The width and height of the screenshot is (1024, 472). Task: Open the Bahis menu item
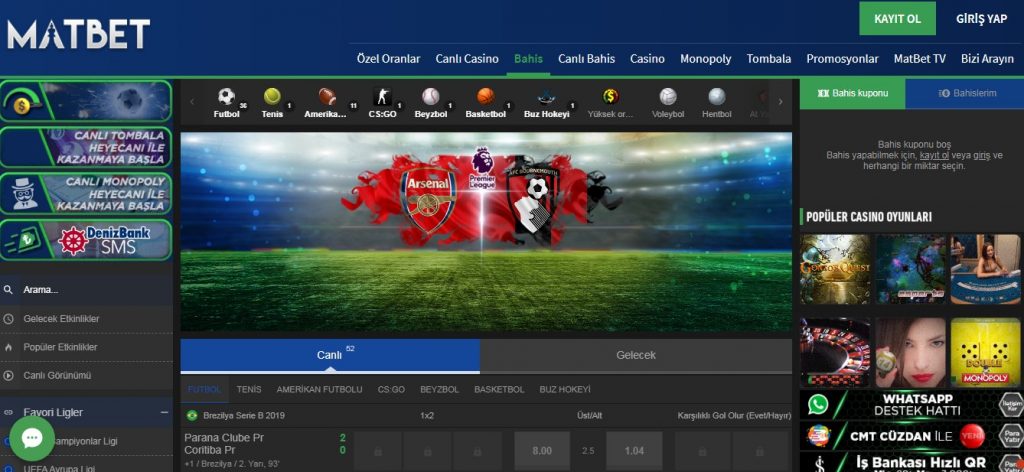point(528,59)
